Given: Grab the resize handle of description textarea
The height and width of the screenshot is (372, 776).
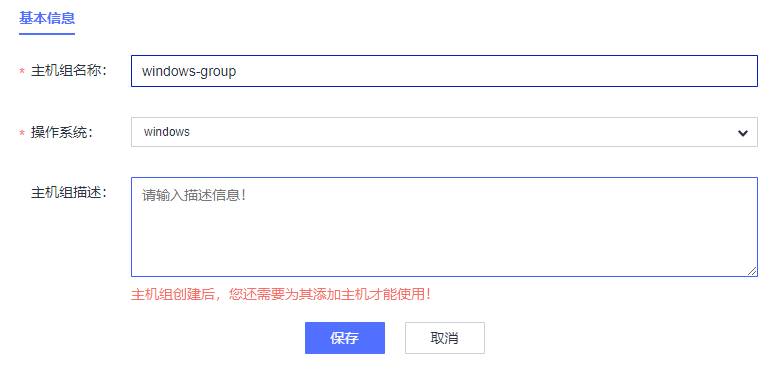Looking at the screenshot, I should (752, 271).
